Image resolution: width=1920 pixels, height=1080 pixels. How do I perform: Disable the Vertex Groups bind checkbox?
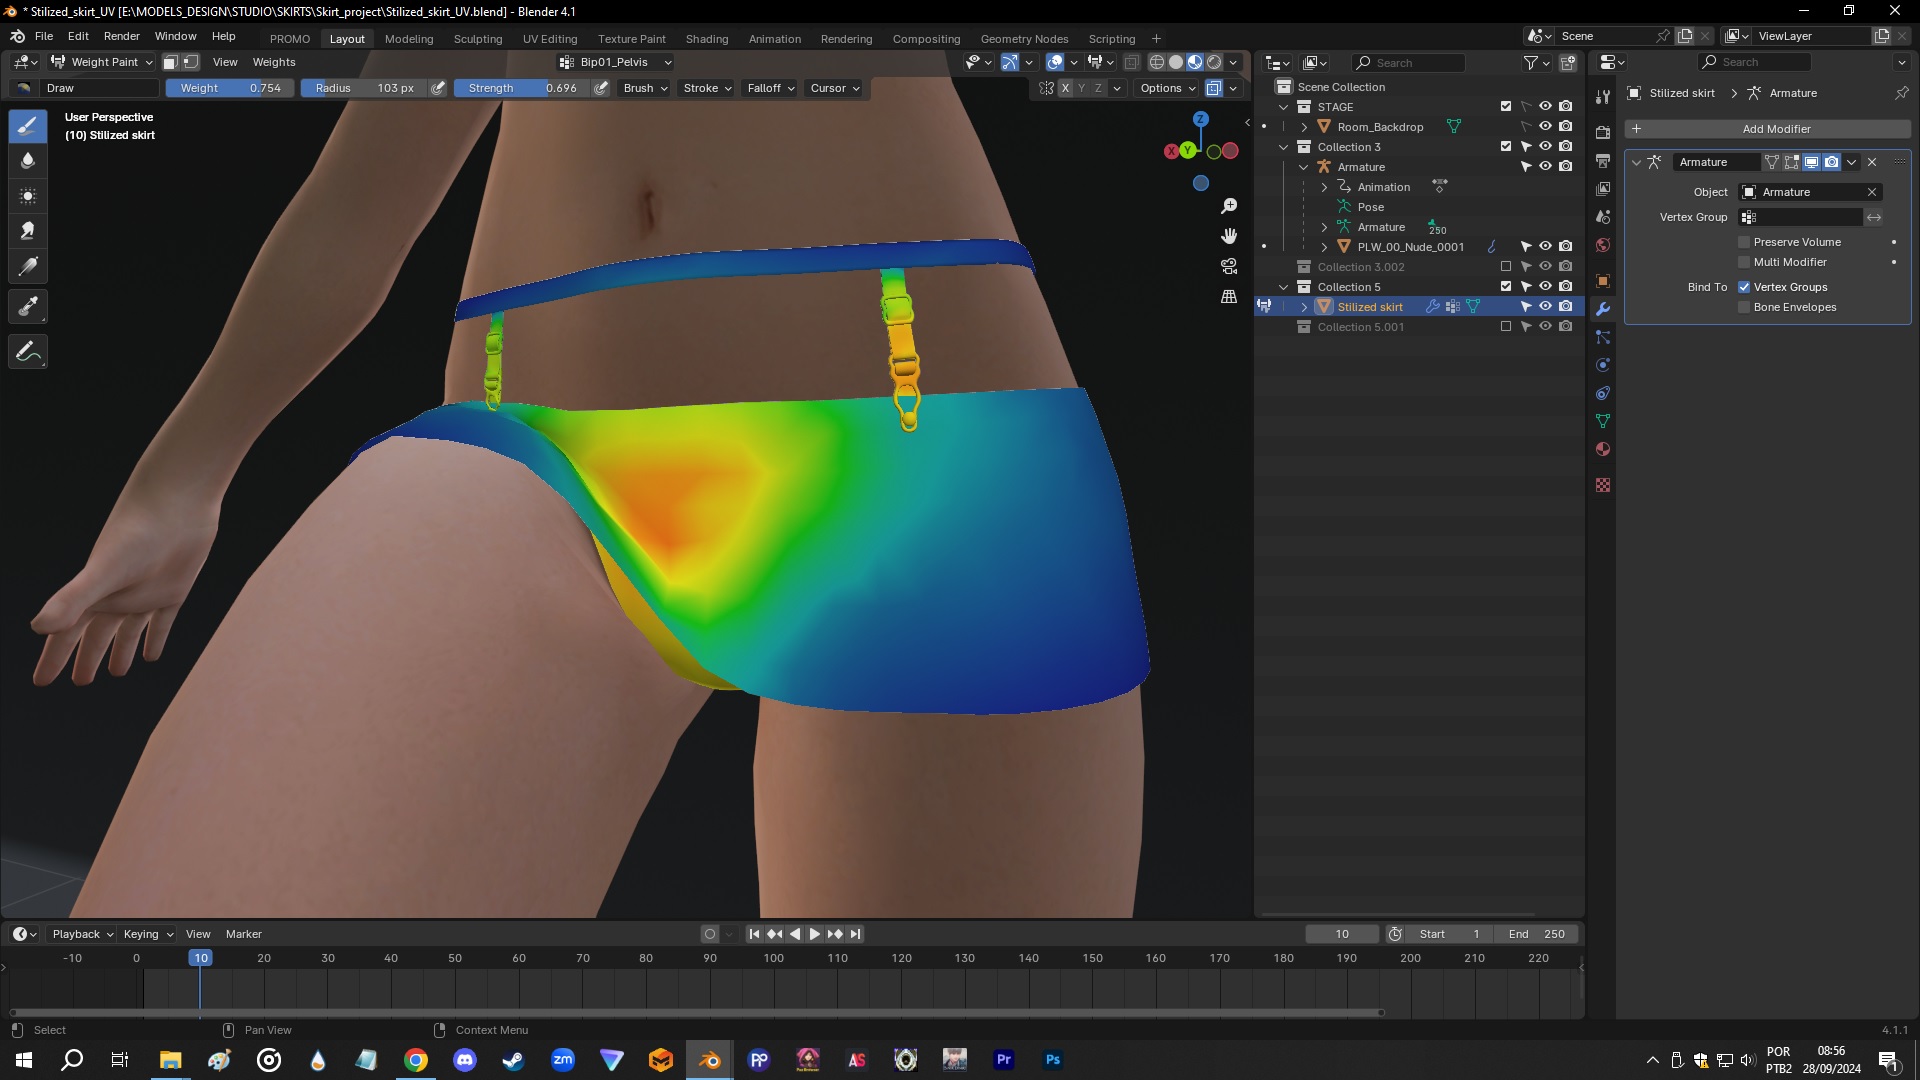tap(1744, 287)
